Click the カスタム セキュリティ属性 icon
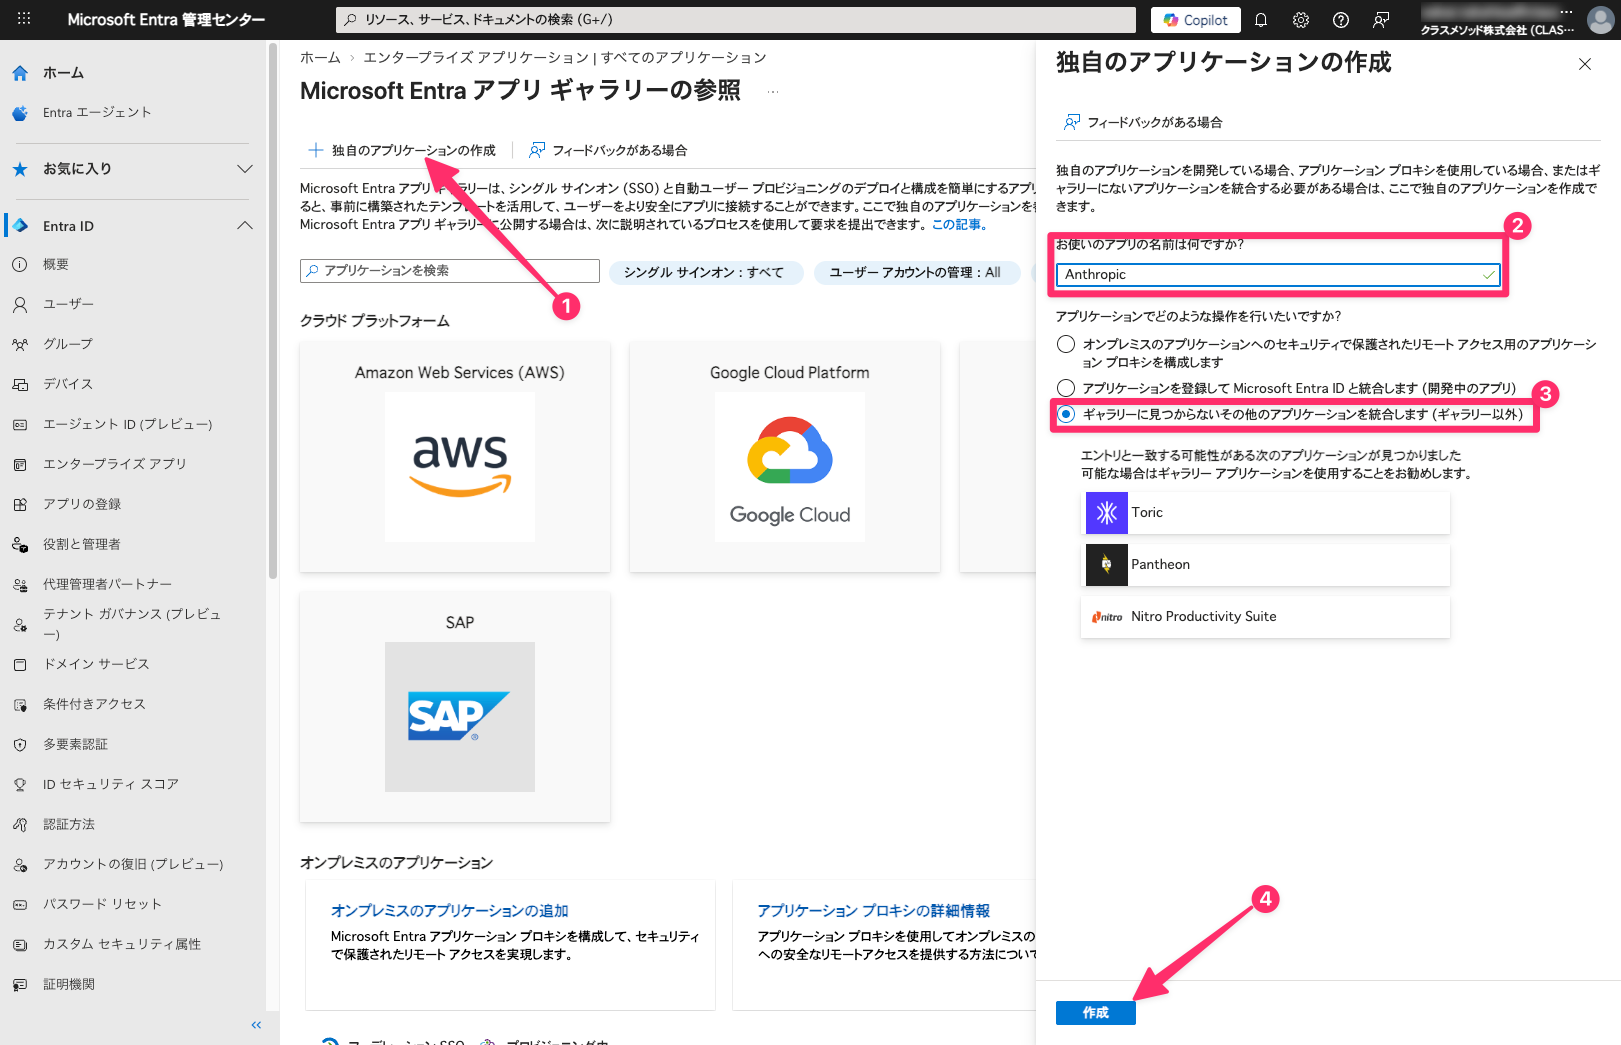 click(20, 944)
